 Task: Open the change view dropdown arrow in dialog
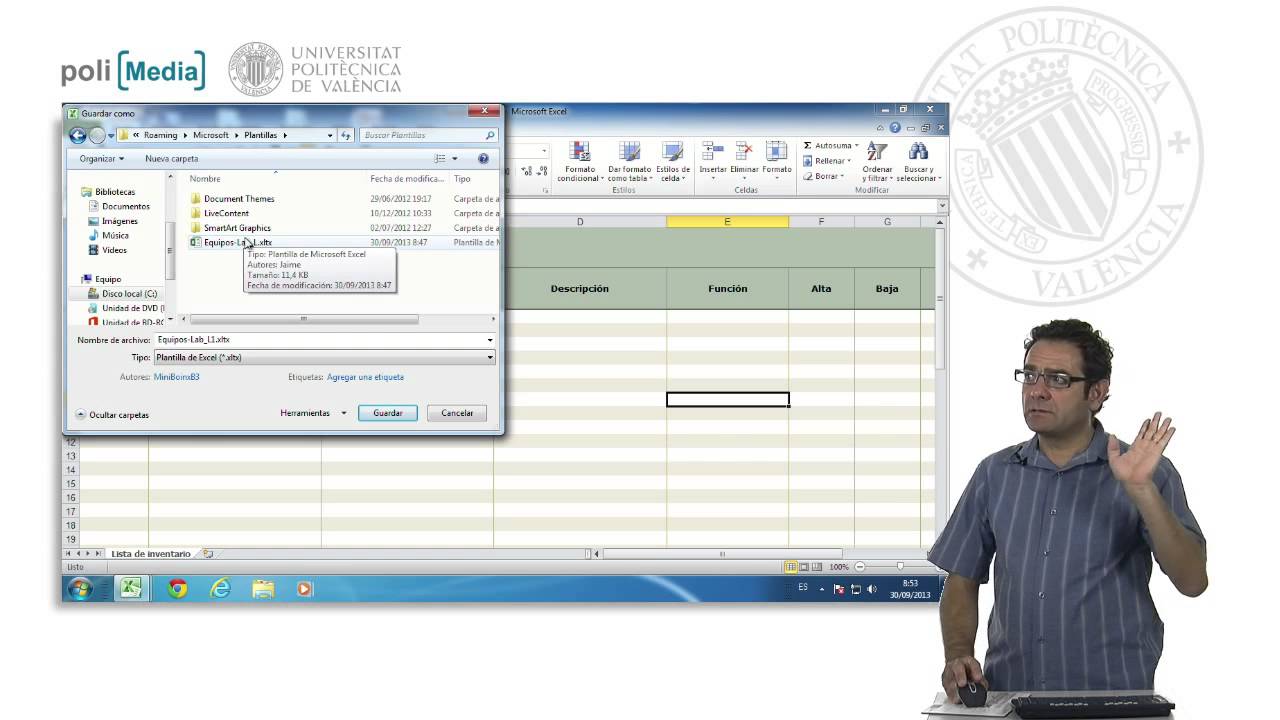point(455,159)
